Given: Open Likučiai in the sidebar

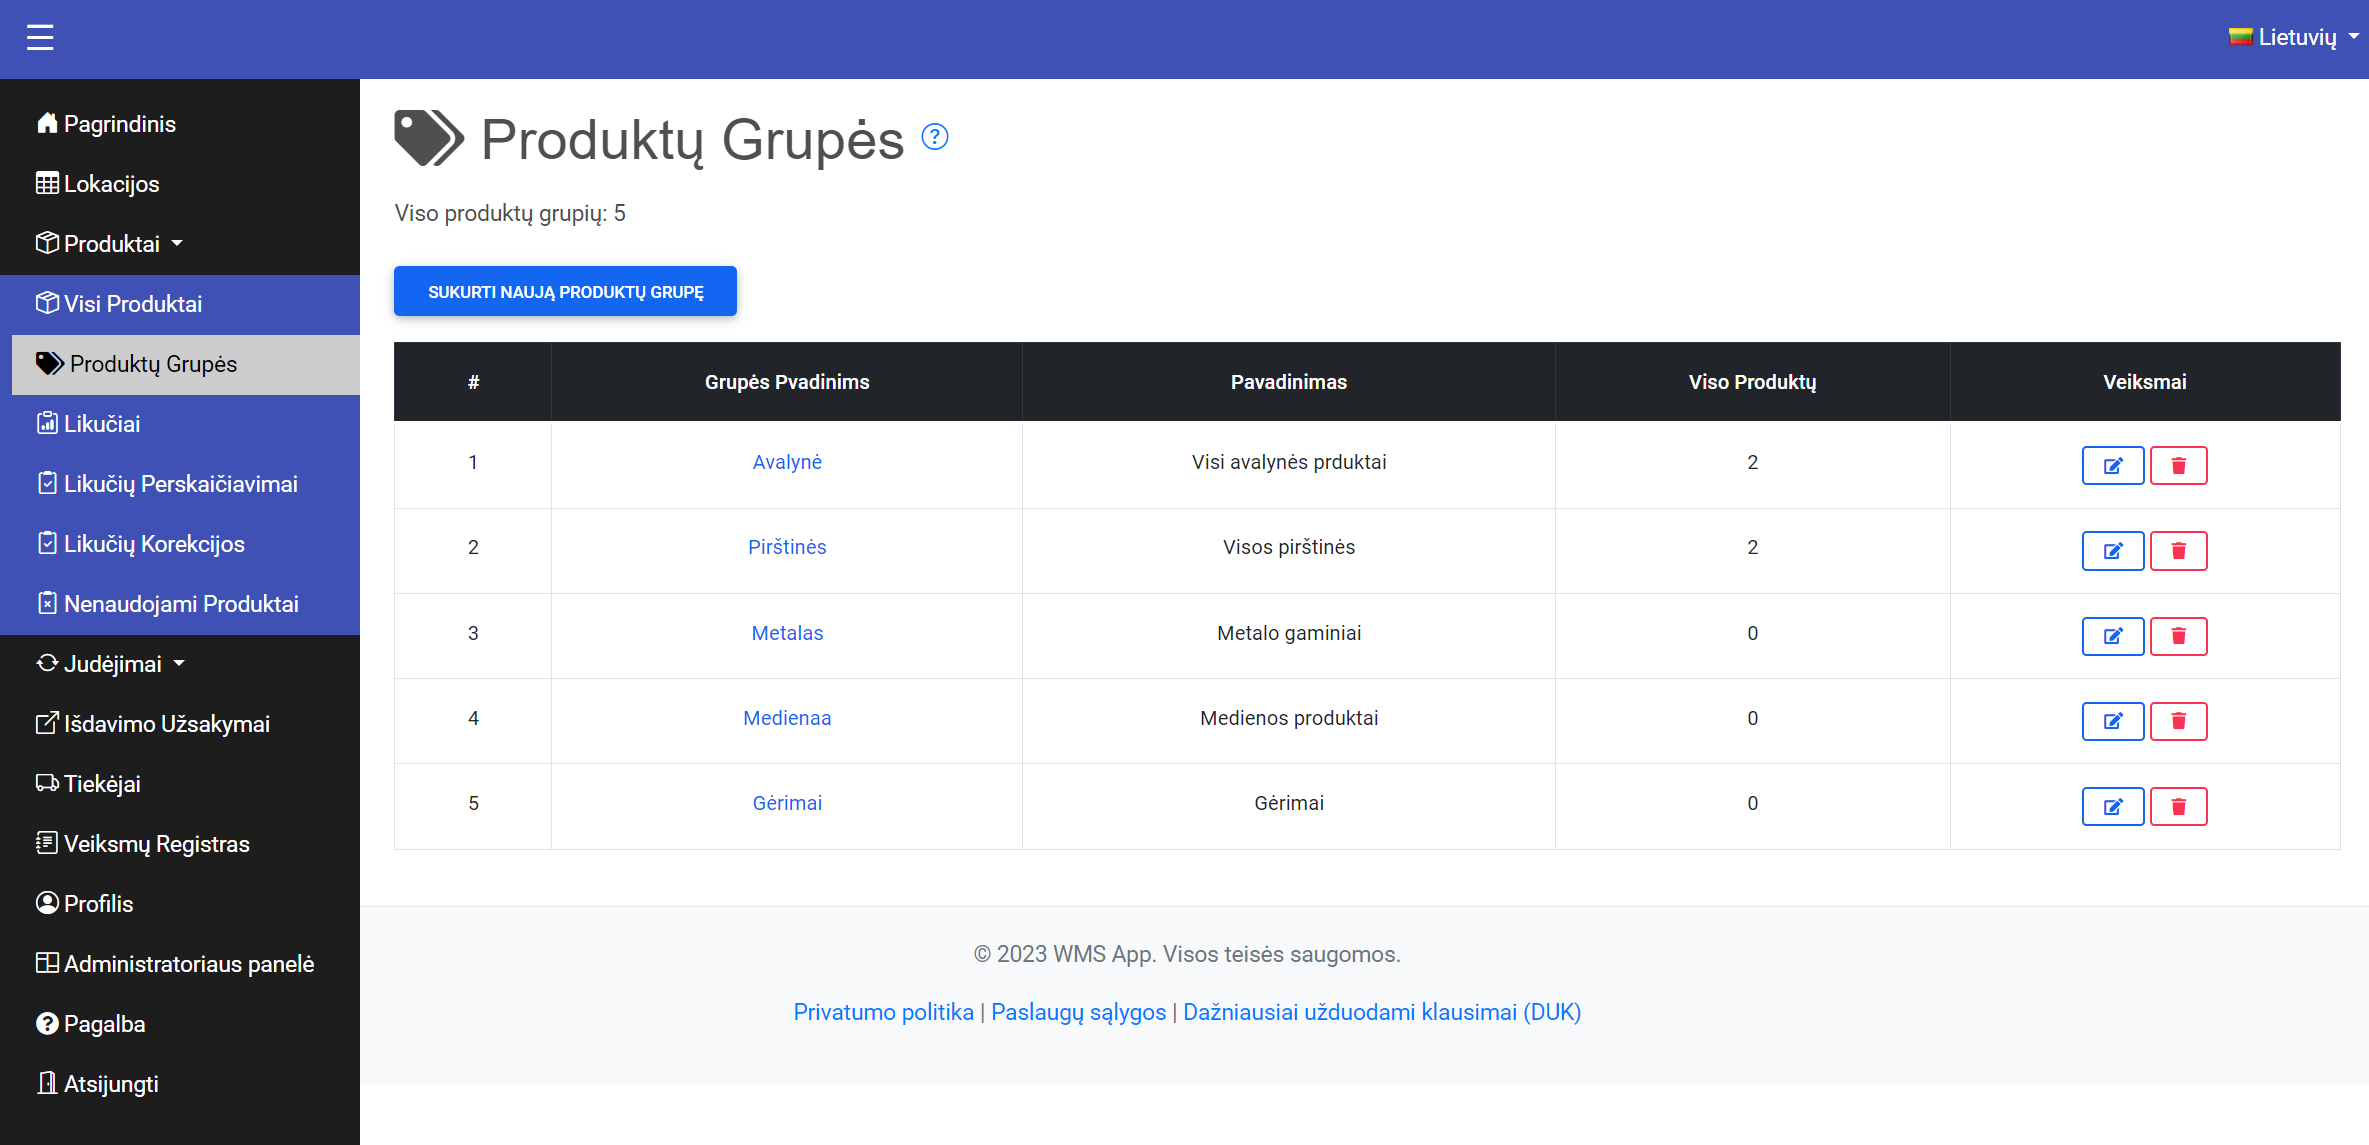Looking at the screenshot, I should pyautogui.click(x=101, y=424).
